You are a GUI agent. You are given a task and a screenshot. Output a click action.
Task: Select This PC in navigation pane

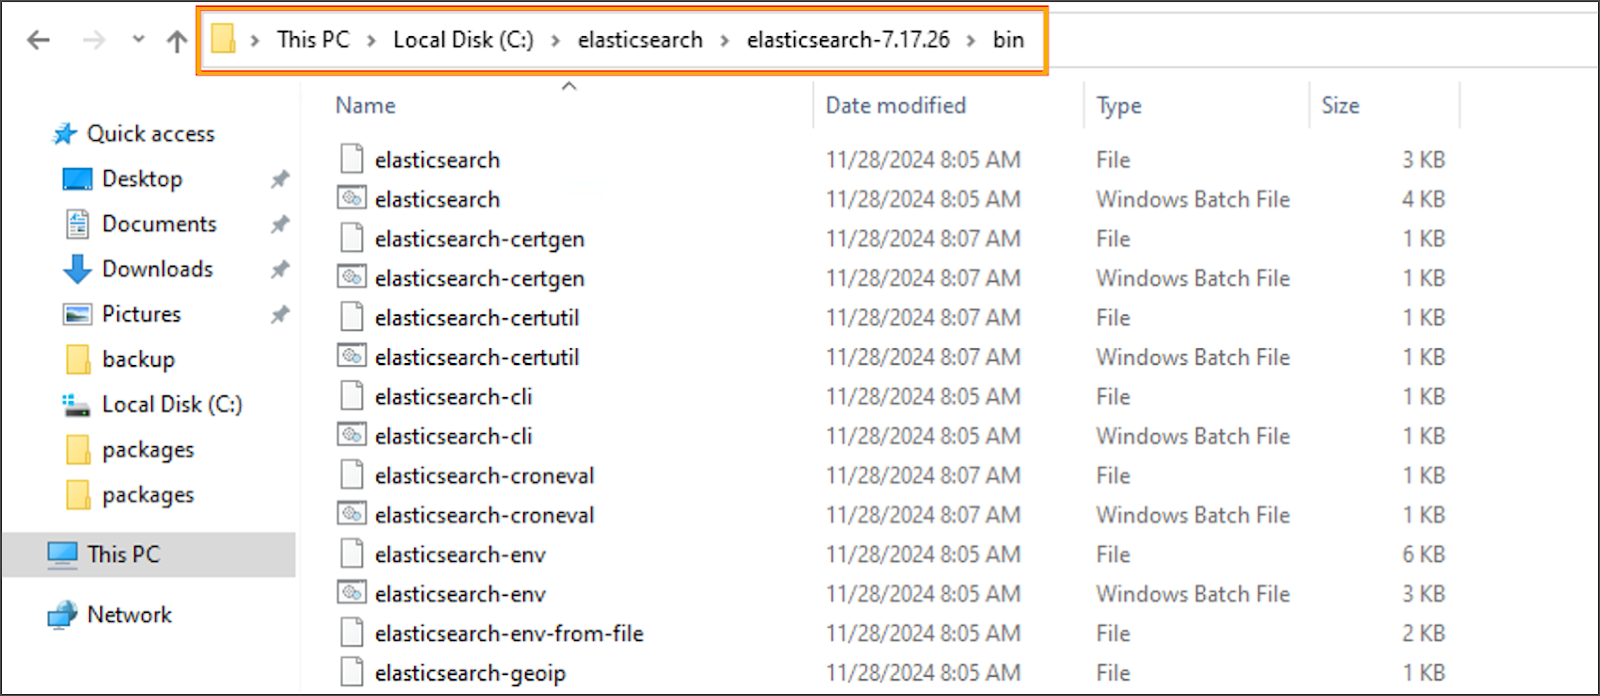(x=123, y=554)
